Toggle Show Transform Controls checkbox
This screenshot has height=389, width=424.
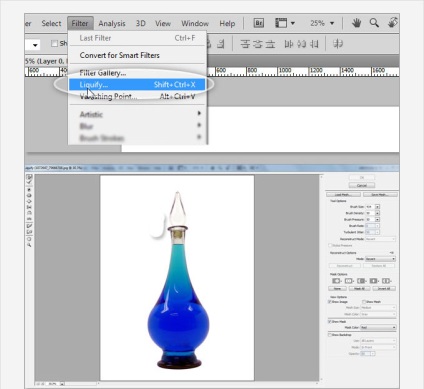[x=54, y=43]
